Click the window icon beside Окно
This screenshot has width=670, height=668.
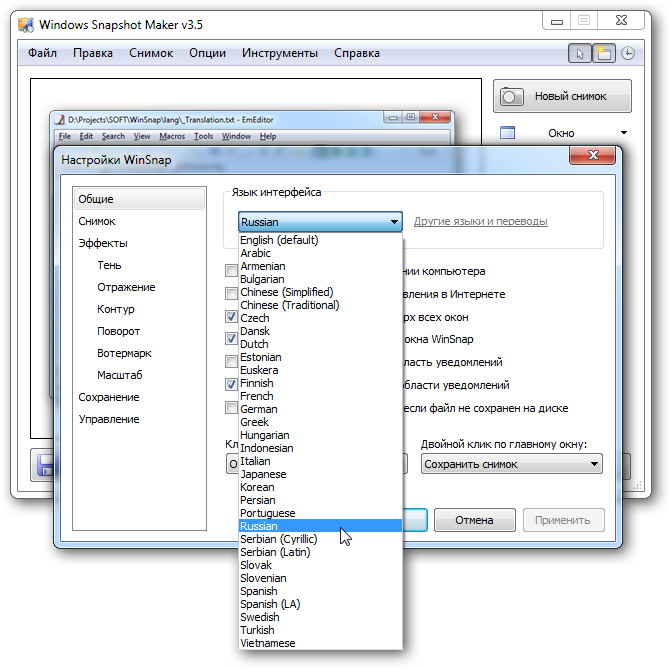point(507,133)
